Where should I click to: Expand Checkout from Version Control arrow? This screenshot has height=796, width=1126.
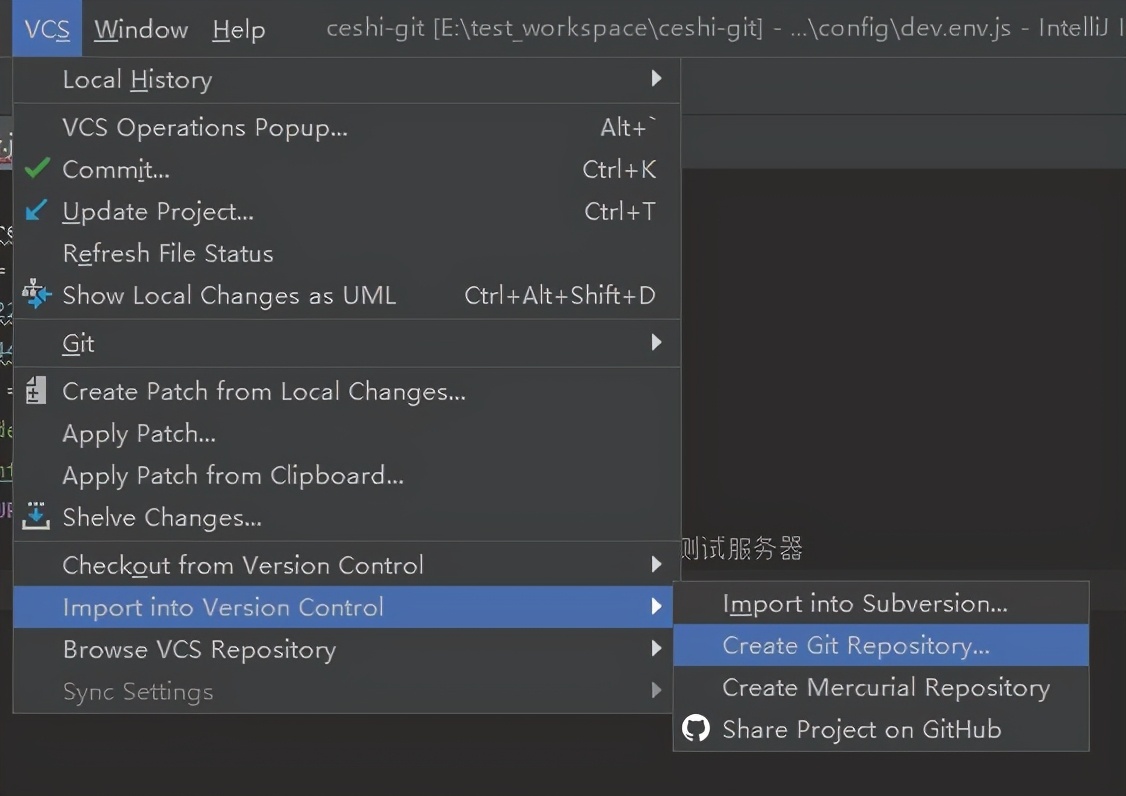point(656,564)
